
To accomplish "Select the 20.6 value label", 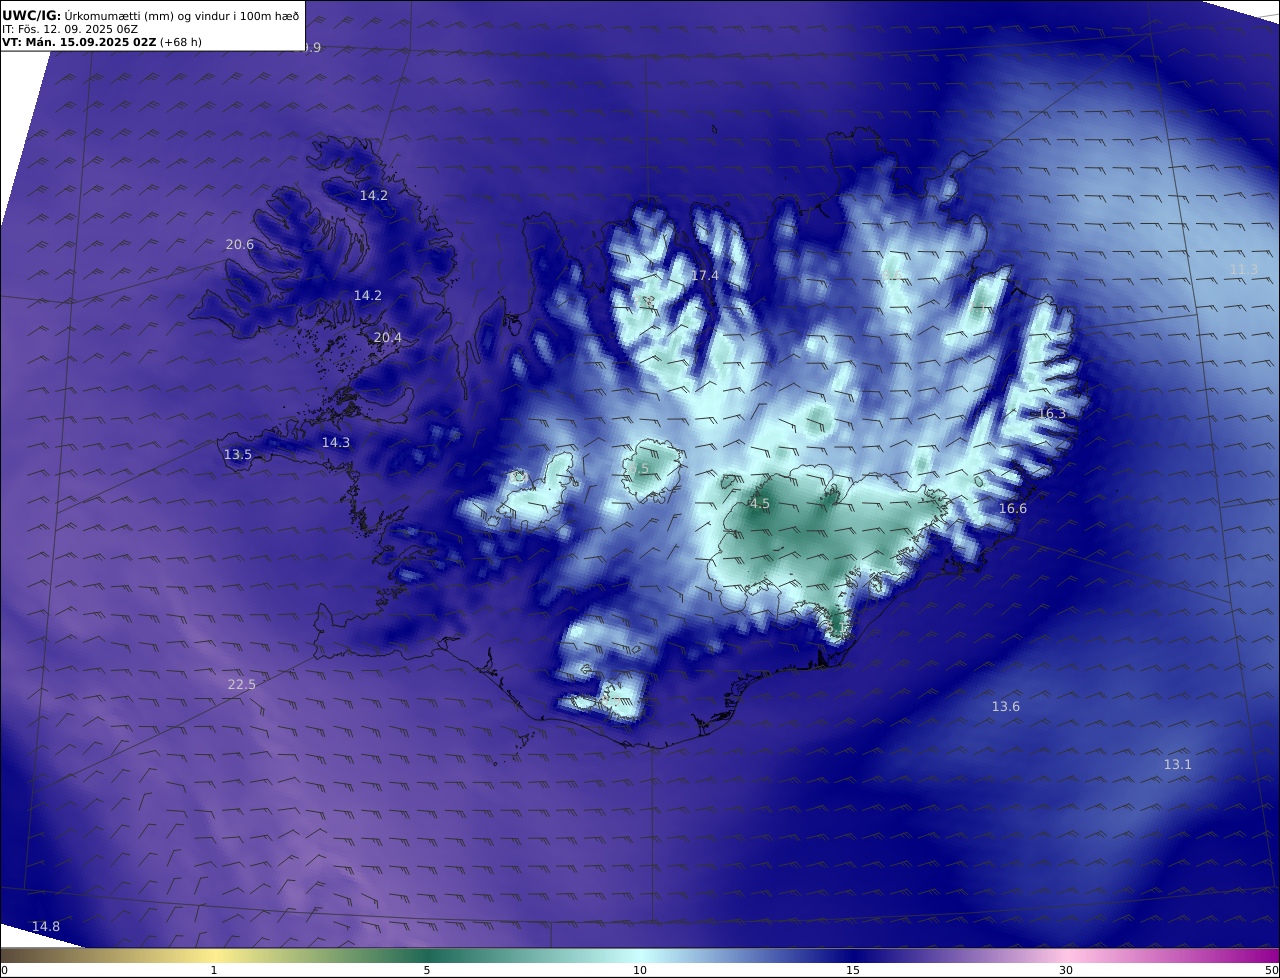I will pos(240,245).
